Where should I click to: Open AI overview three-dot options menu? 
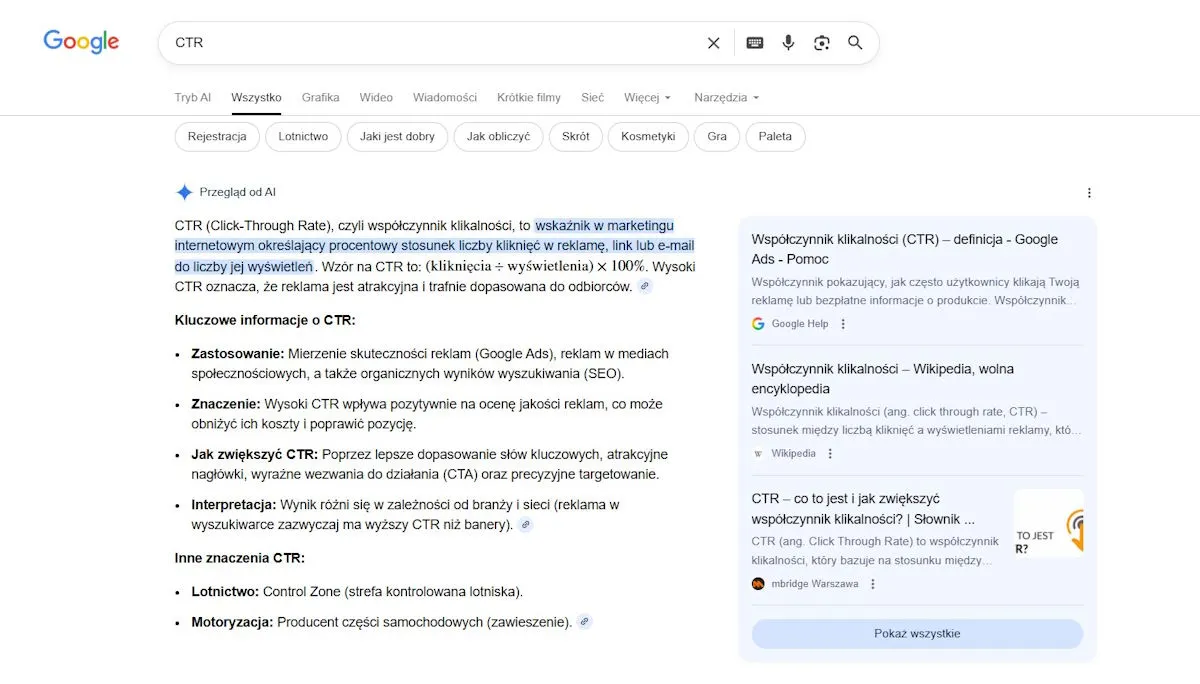tap(1089, 193)
